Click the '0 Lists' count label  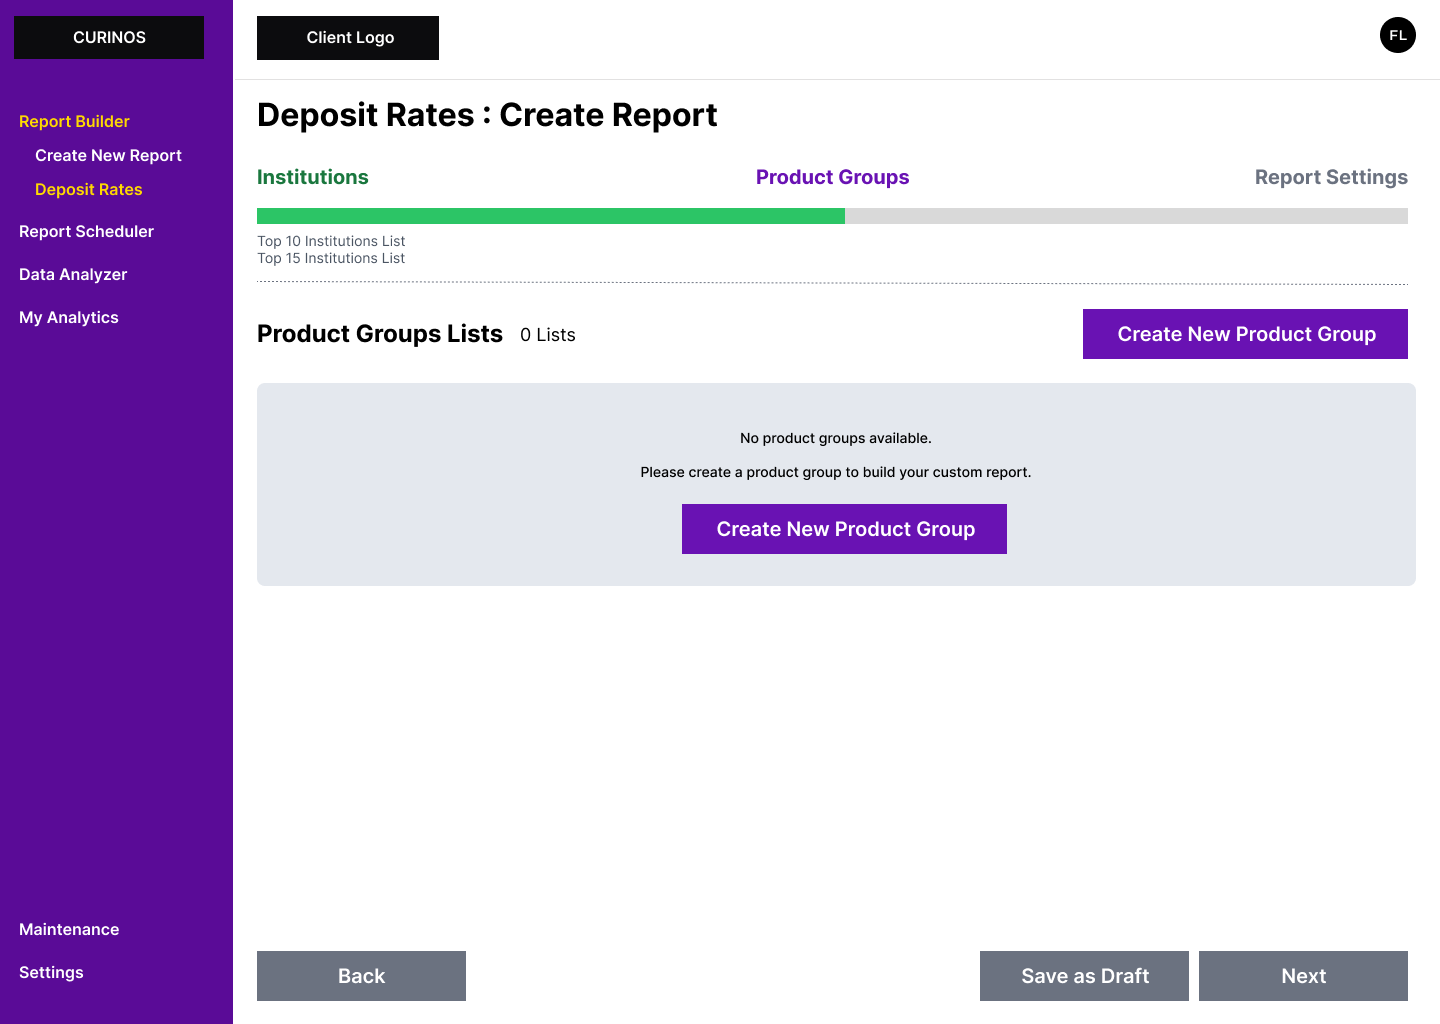tap(548, 335)
